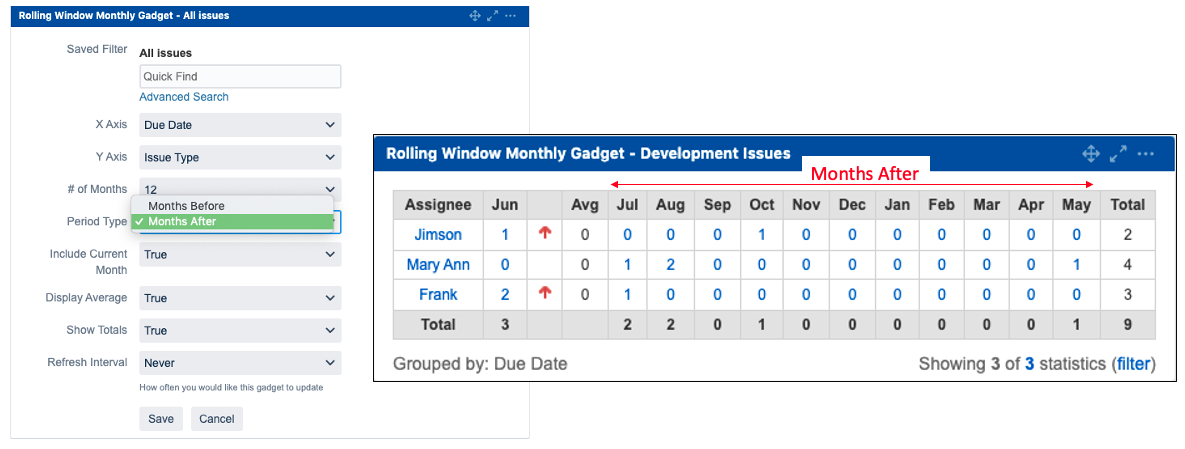Select Months Before option

pyautogui.click(x=187, y=206)
